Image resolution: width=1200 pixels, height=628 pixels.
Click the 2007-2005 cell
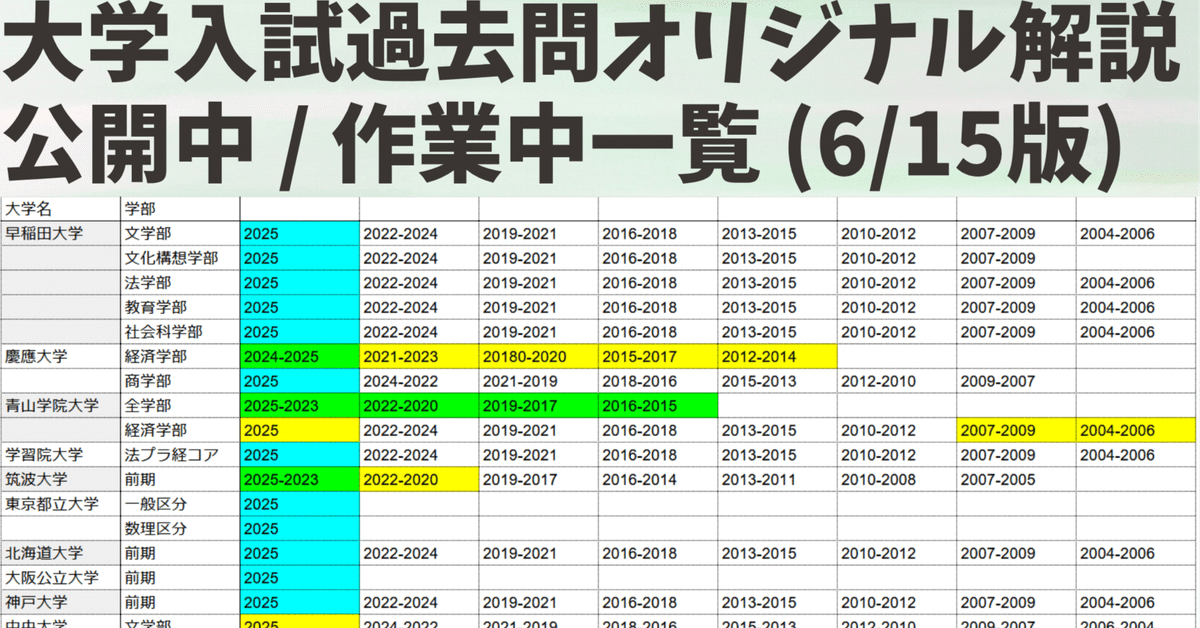1016,479
